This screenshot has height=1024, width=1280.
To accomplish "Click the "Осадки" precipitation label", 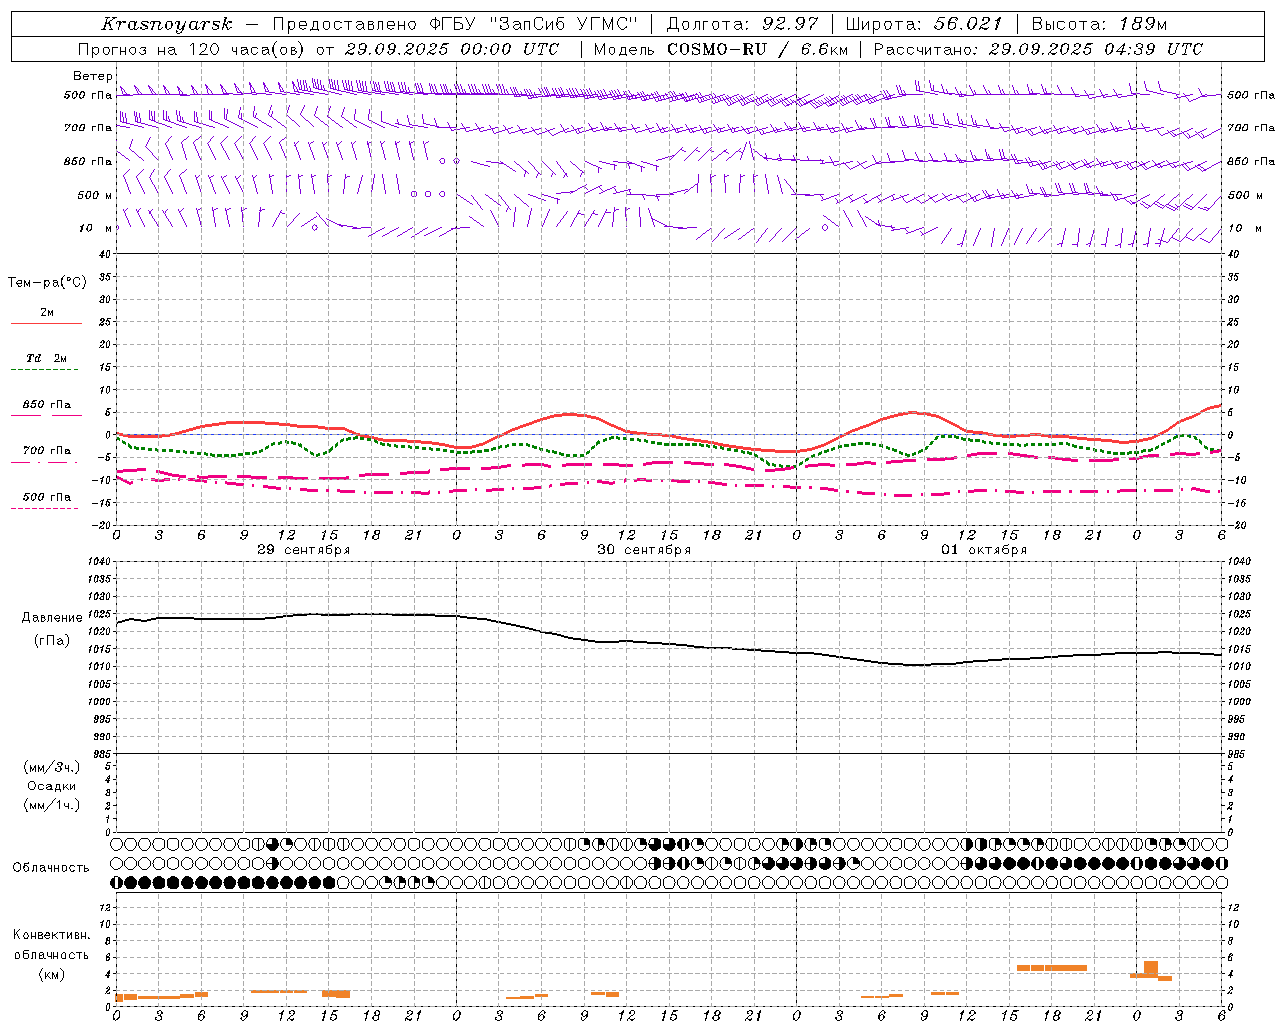I will (x=52, y=786).
